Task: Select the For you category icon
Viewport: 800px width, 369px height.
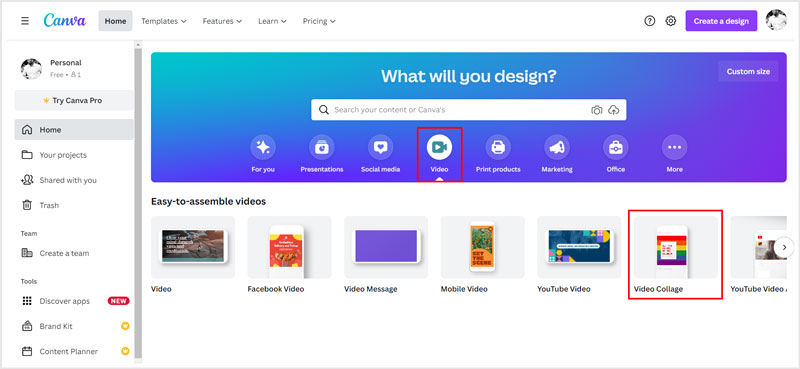Action: tap(263, 148)
